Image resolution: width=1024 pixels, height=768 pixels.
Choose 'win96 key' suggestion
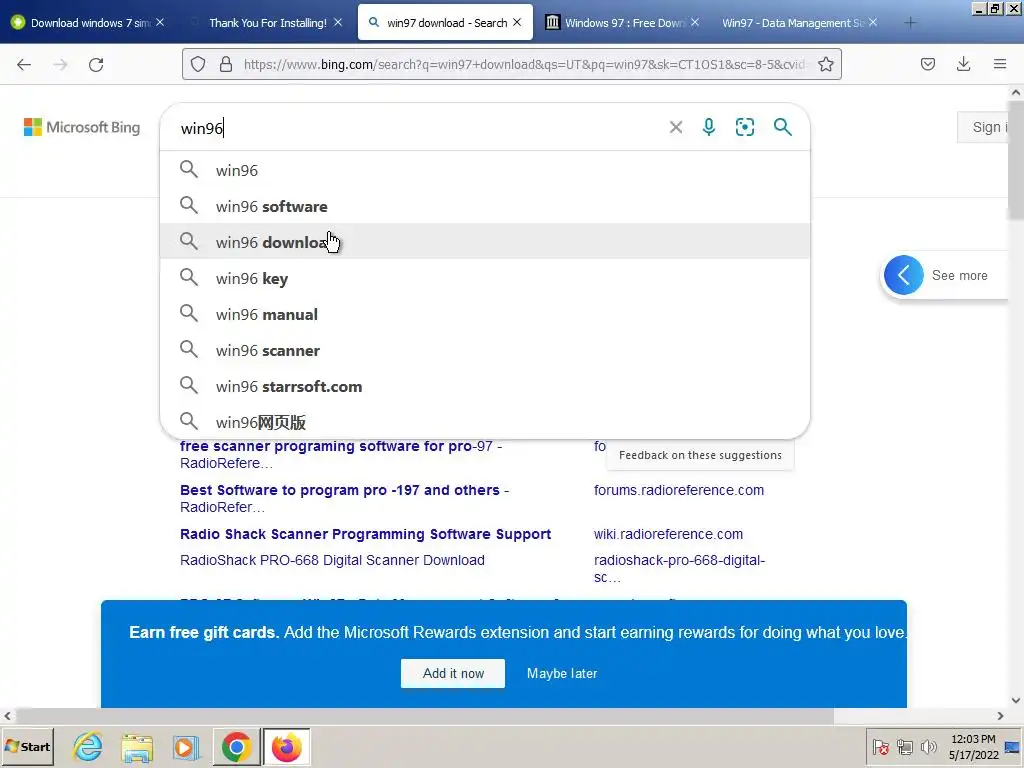coord(485,278)
